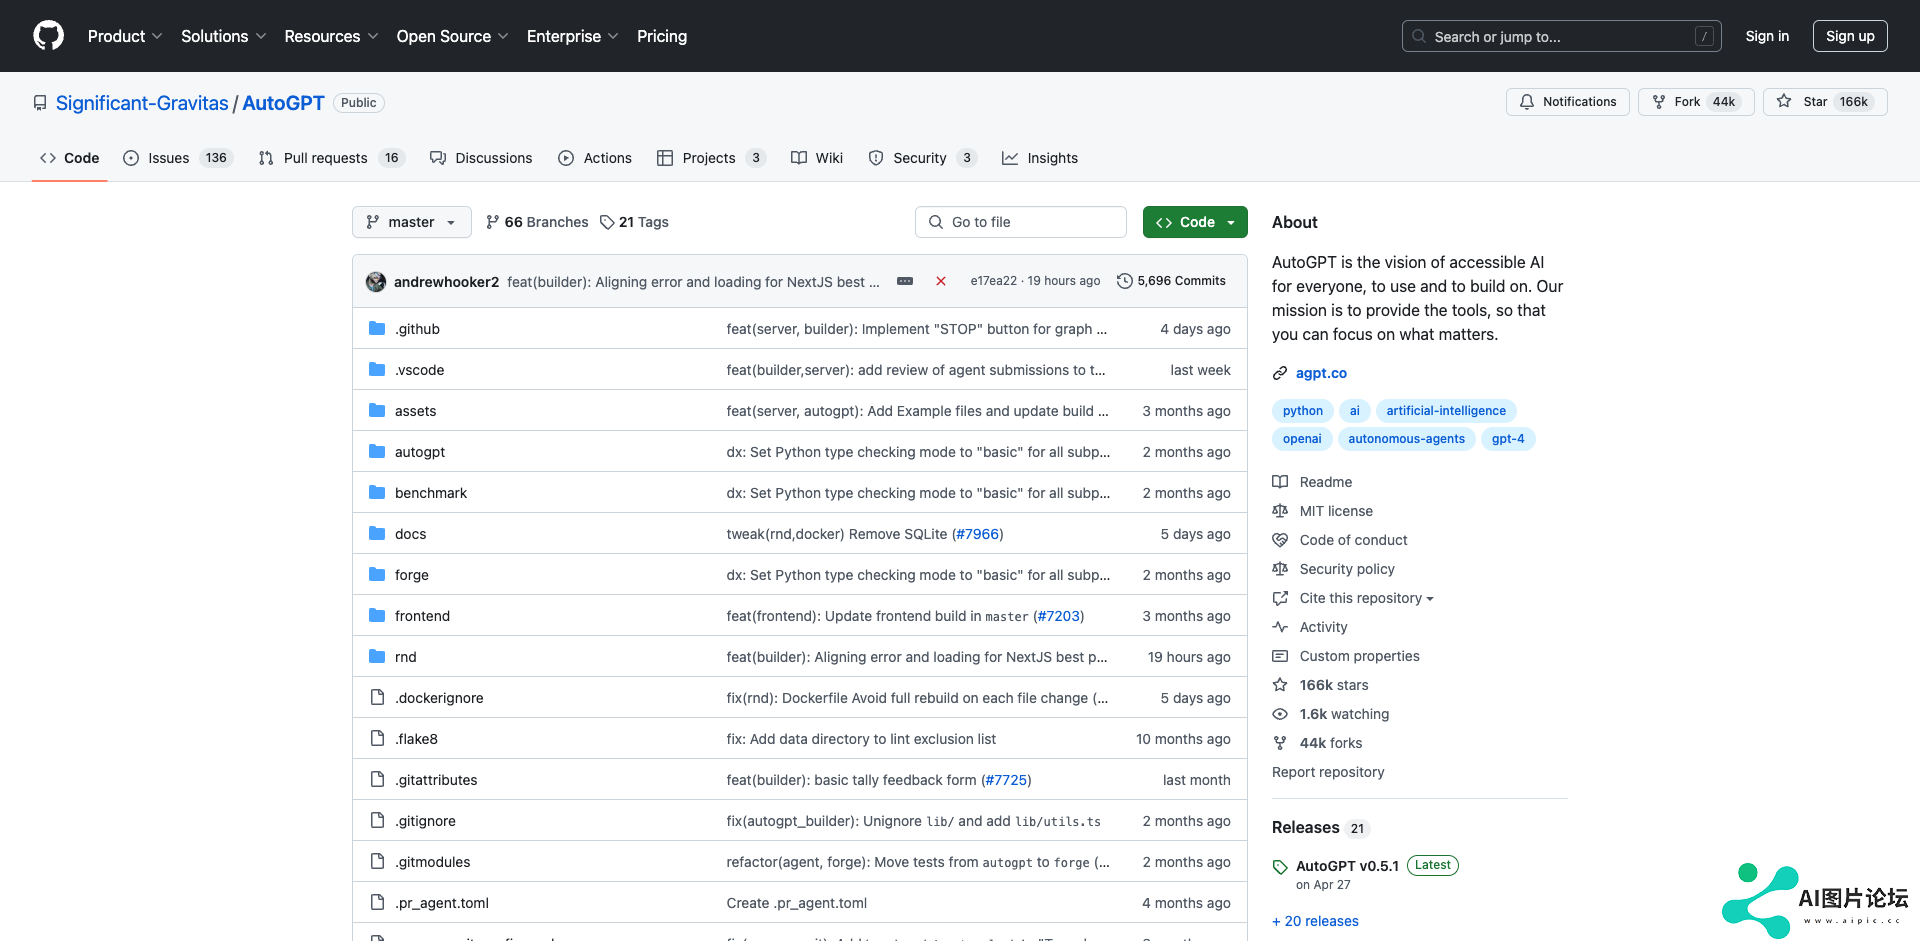Switch to the Pull requests tab
The image size is (1920, 941).
pyautogui.click(x=331, y=158)
